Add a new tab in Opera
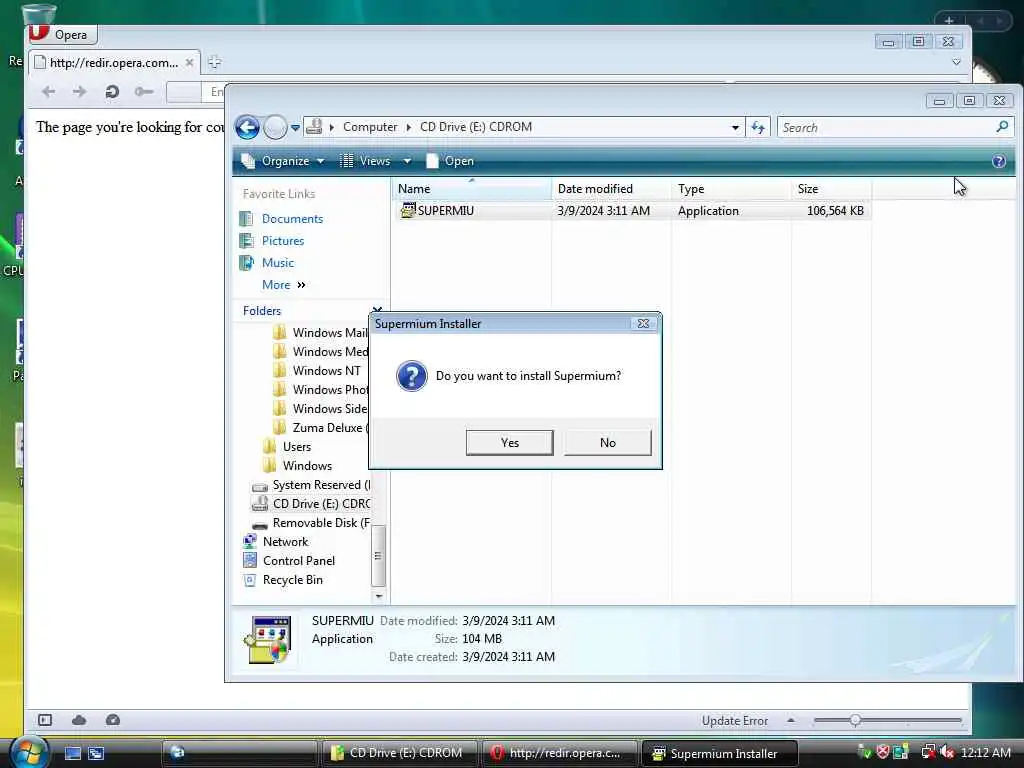 point(214,62)
